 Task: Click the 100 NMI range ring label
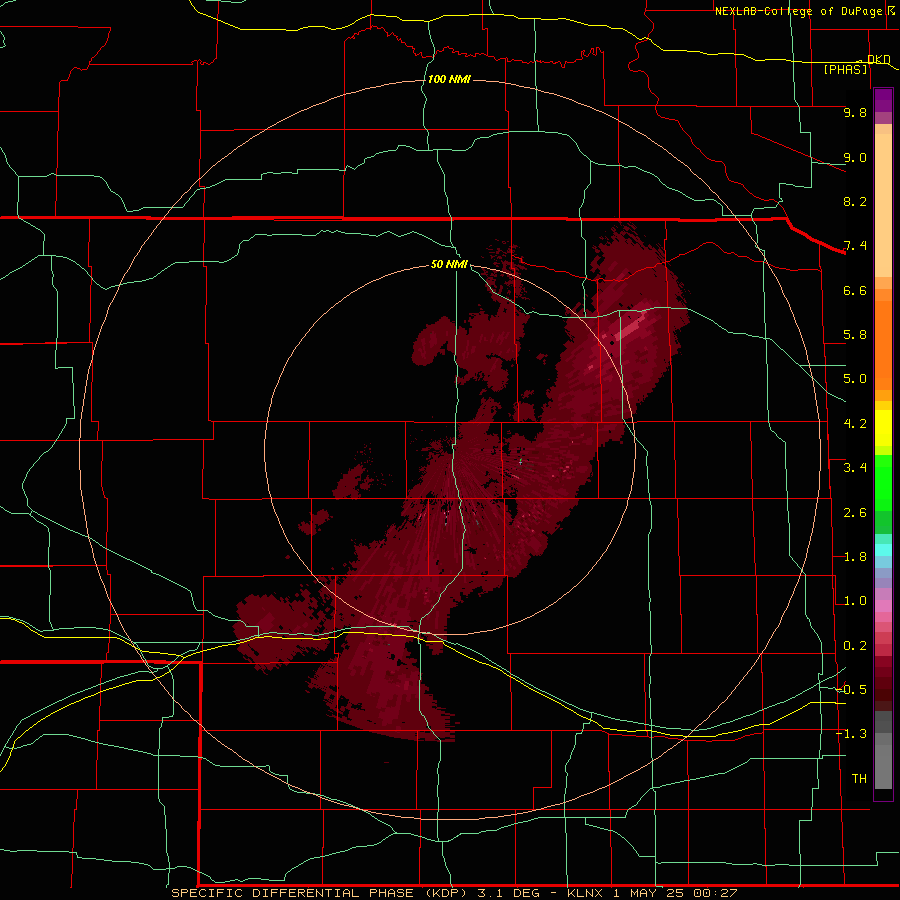click(449, 79)
